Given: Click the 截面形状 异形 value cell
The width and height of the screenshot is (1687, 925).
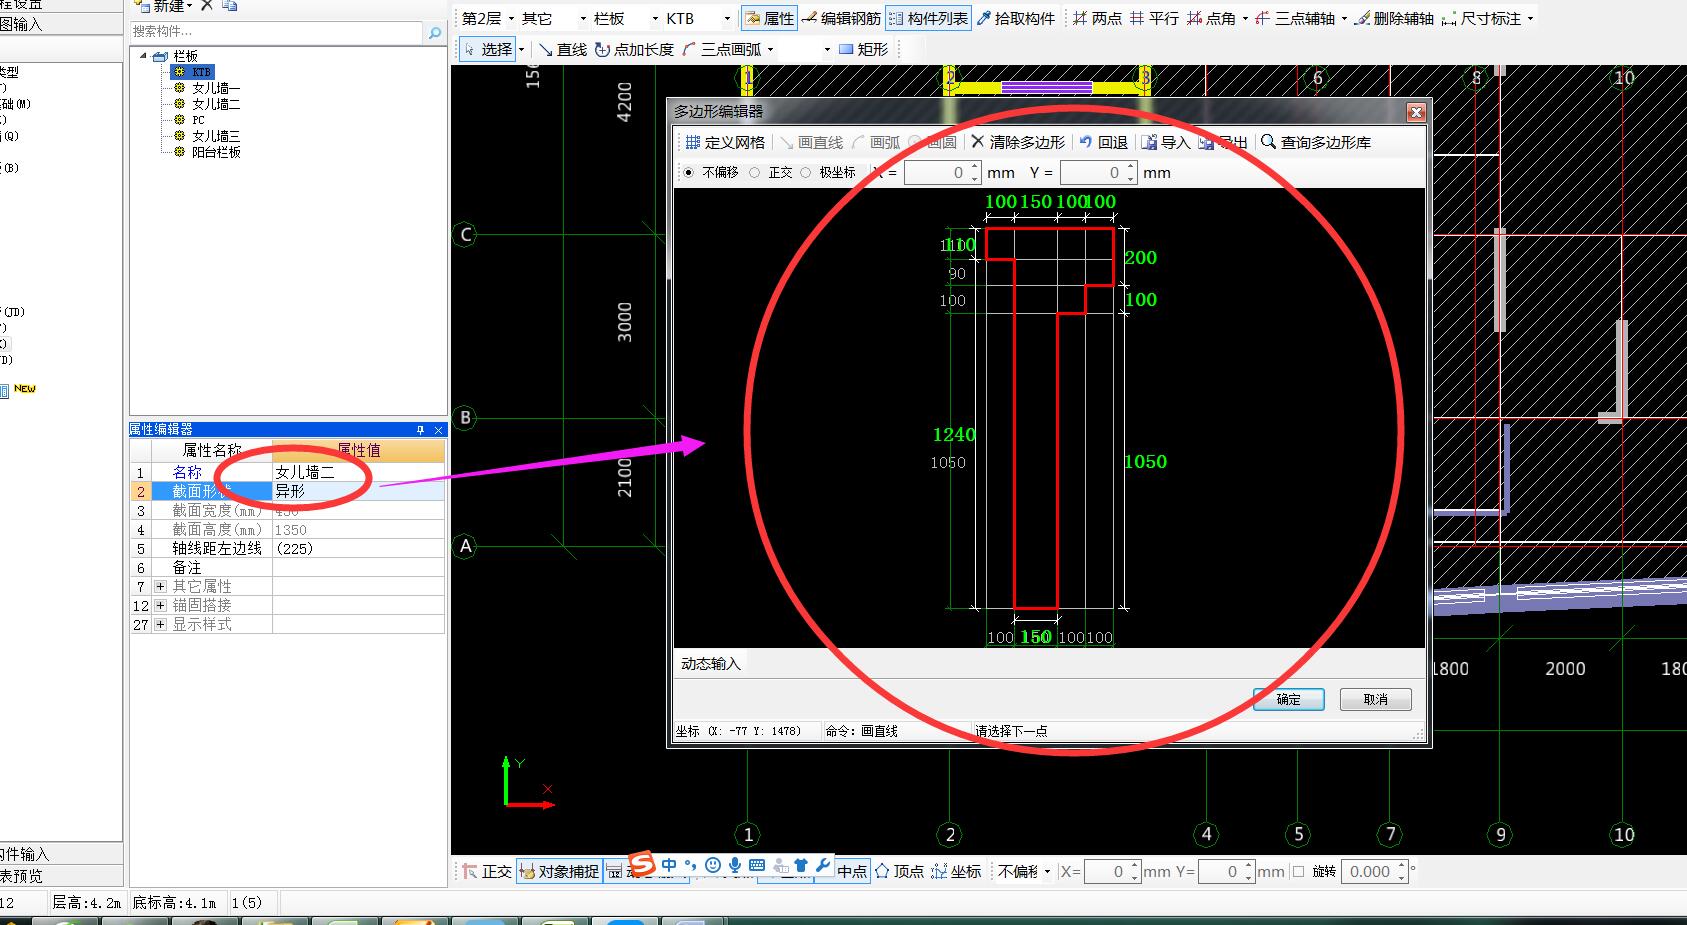Looking at the screenshot, I should coord(358,491).
